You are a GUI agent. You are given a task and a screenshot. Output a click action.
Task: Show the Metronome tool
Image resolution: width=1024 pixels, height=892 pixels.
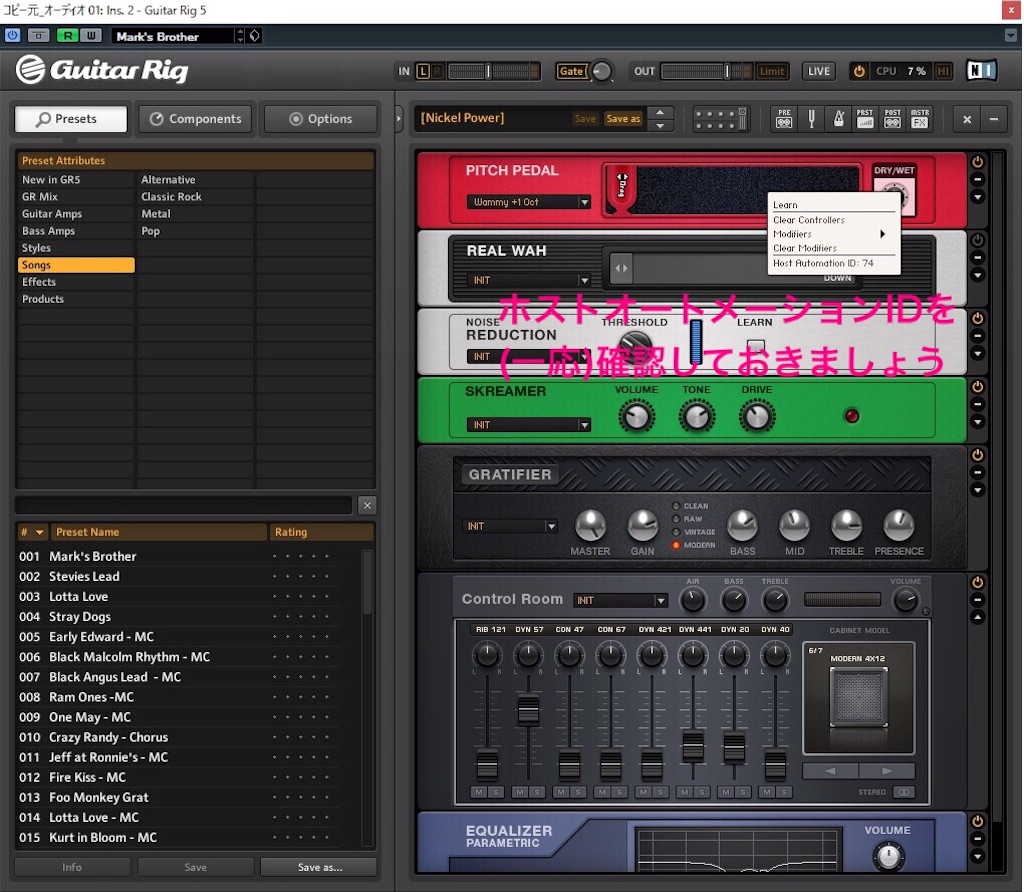[x=839, y=118]
